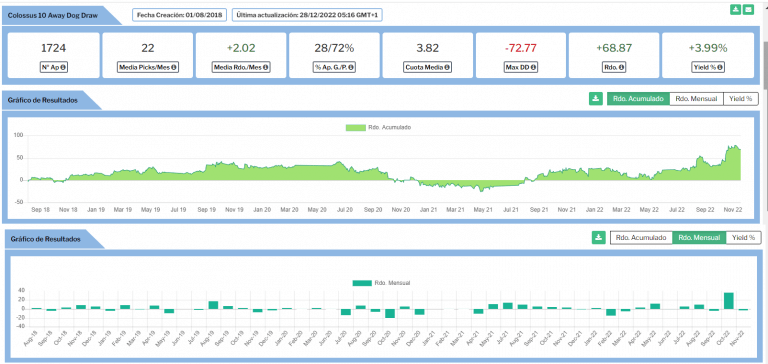Download the monthly results chart
This screenshot has height=364, width=768.
point(598,238)
